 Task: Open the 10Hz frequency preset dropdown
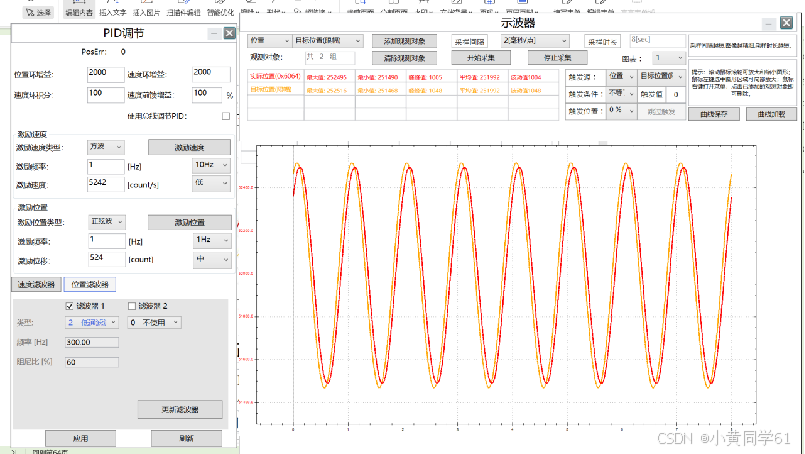click(x=211, y=165)
